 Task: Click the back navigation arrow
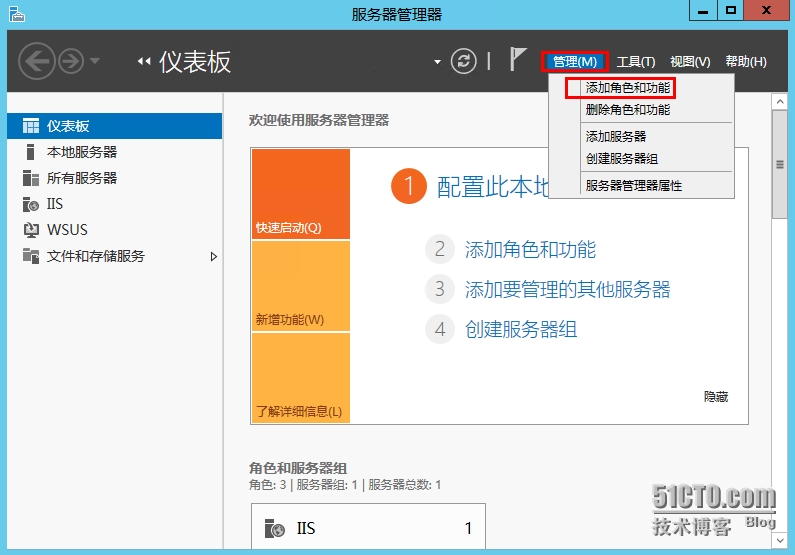point(36,61)
